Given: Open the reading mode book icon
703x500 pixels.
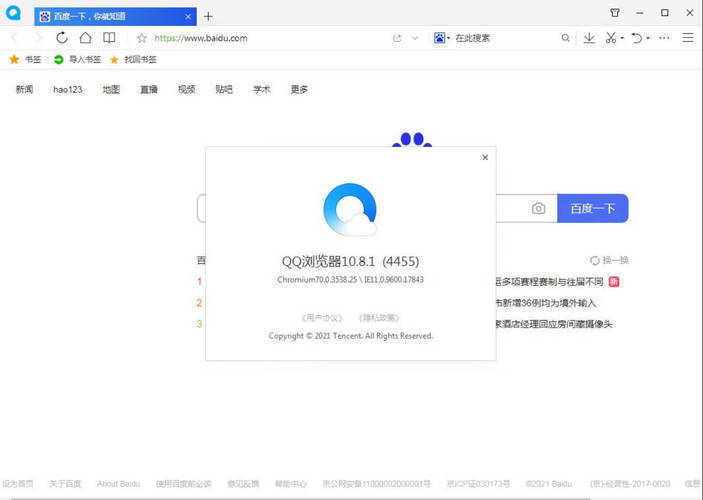Looking at the screenshot, I should click(109, 38).
